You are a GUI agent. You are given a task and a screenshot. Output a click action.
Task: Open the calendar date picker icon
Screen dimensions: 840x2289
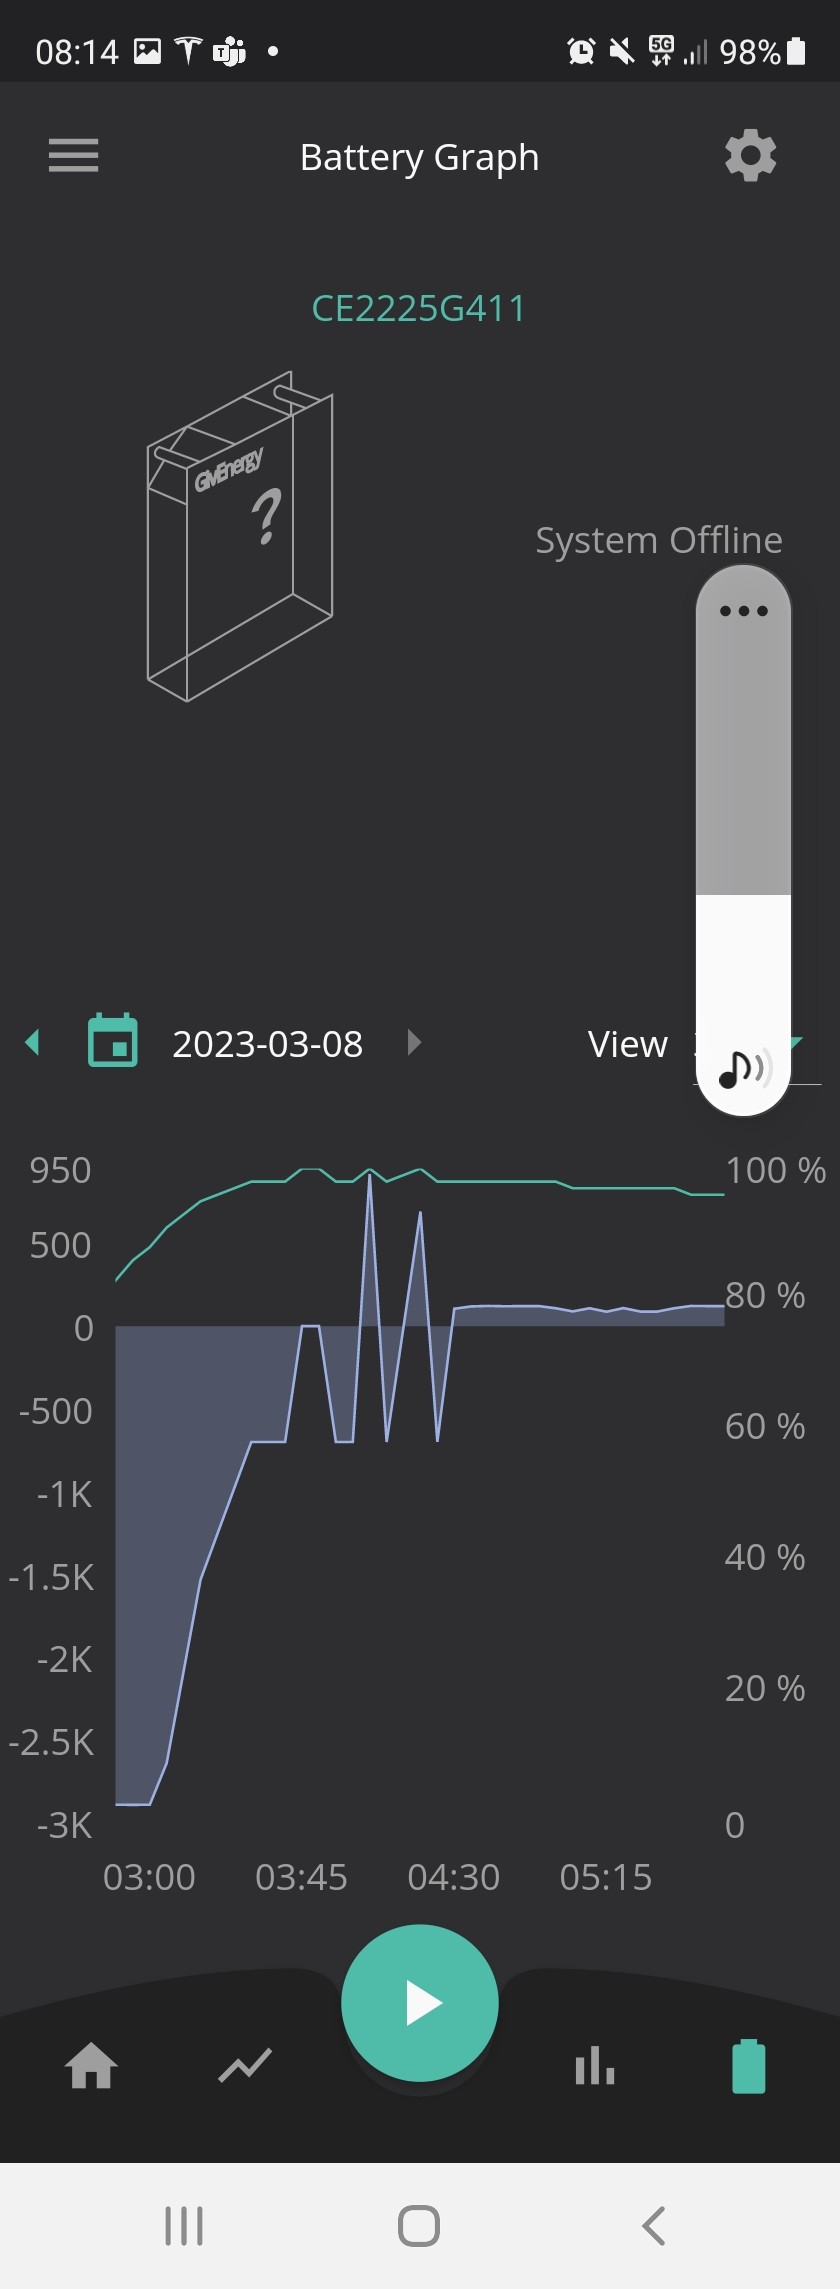click(x=113, y=1041)
